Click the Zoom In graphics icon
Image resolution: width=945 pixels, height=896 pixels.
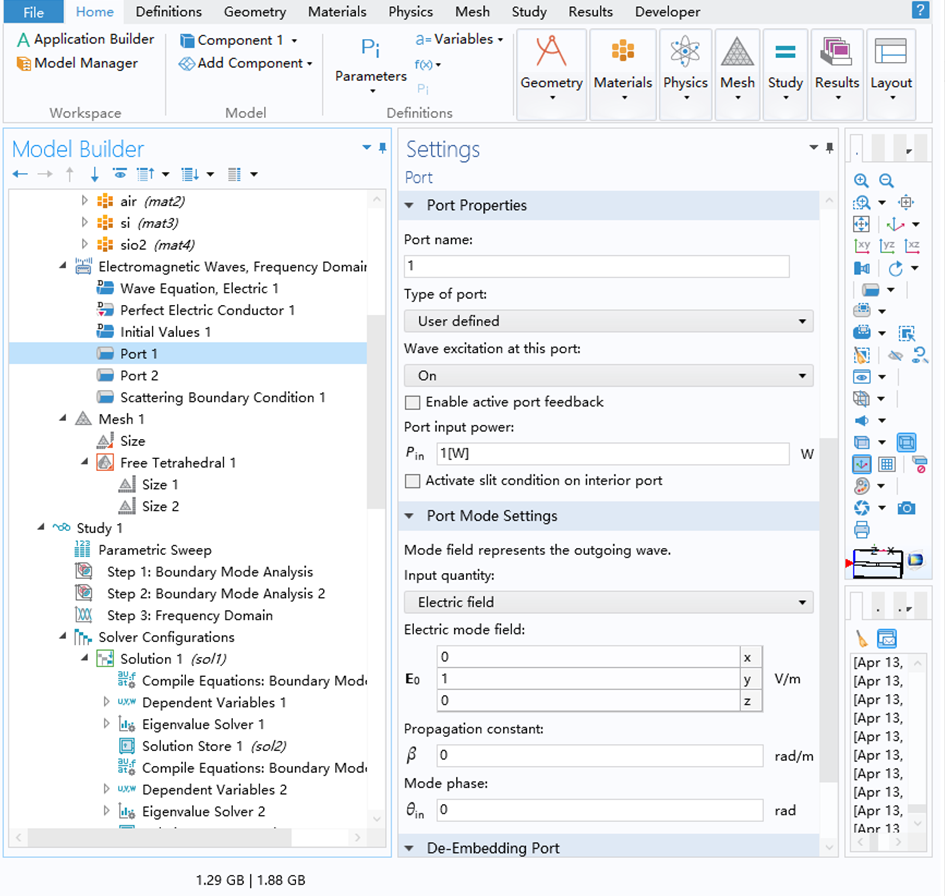(861, 181)
